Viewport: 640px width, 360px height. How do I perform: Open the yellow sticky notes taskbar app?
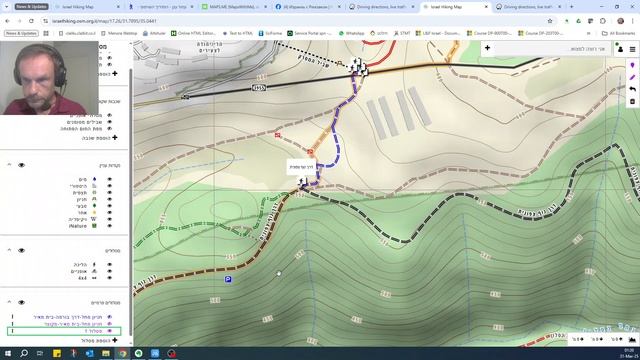pyautogui.click(x=57, y=353)
